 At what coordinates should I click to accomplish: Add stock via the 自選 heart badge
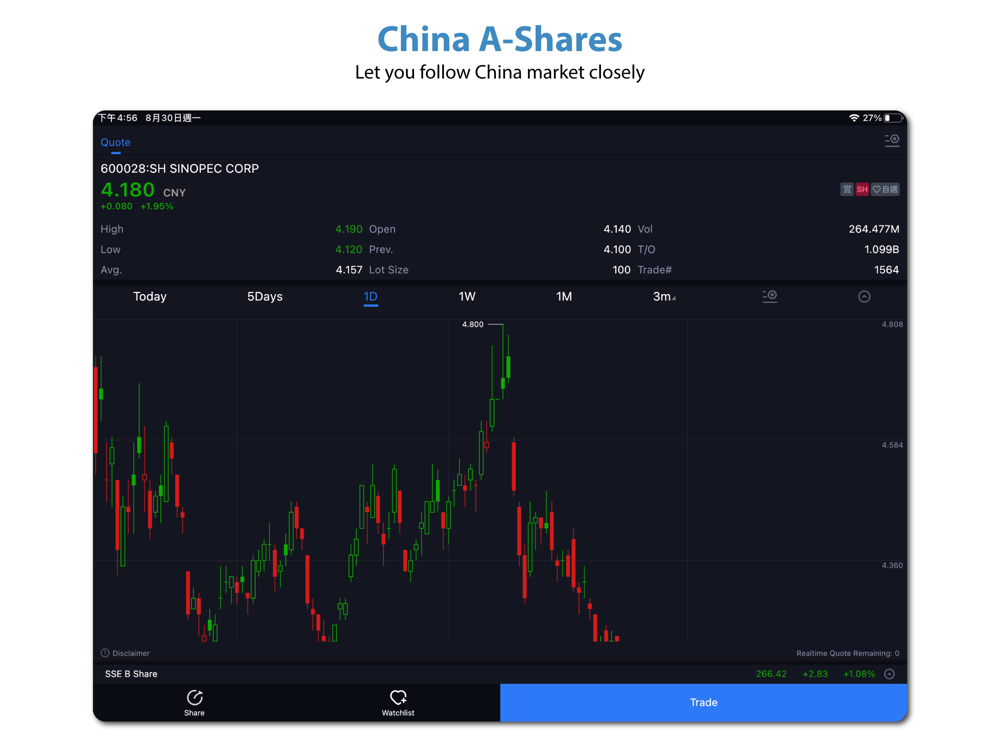885,189
